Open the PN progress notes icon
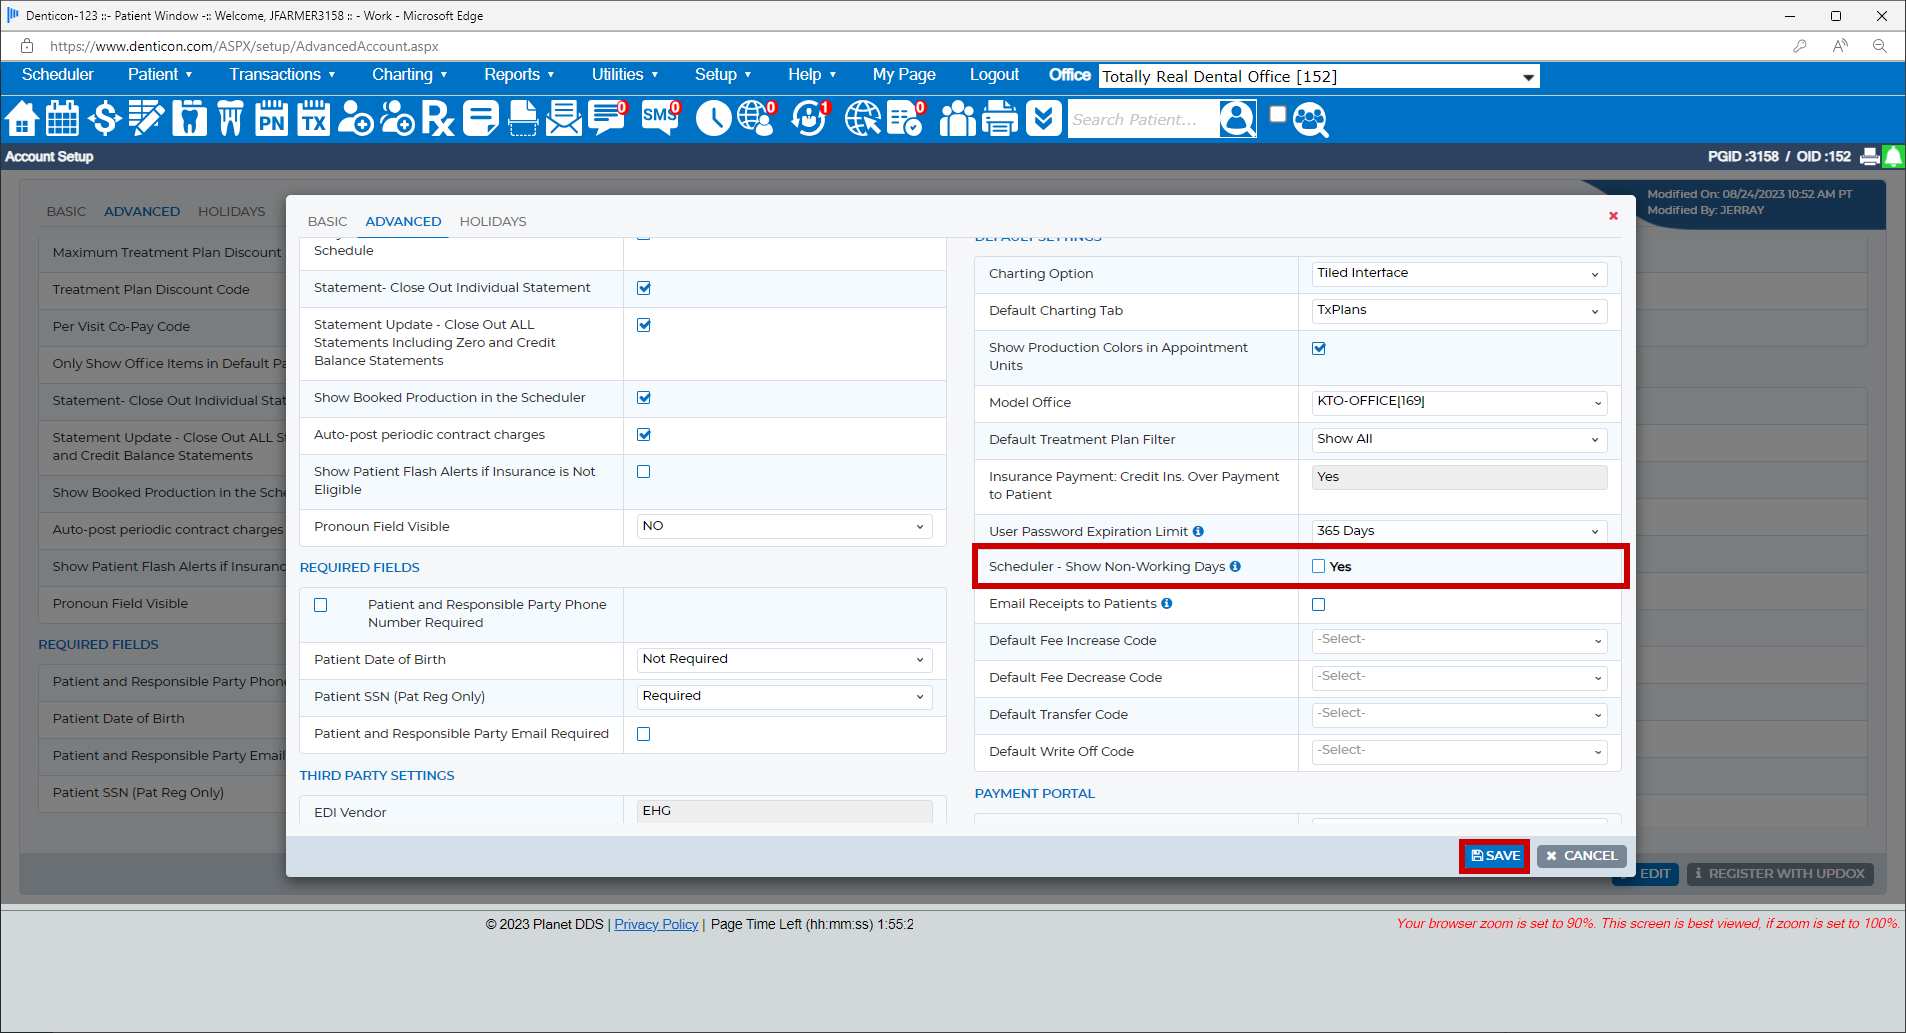Screen dimensions: 1906x1033 pyautogui.click(x=271, y=119)
